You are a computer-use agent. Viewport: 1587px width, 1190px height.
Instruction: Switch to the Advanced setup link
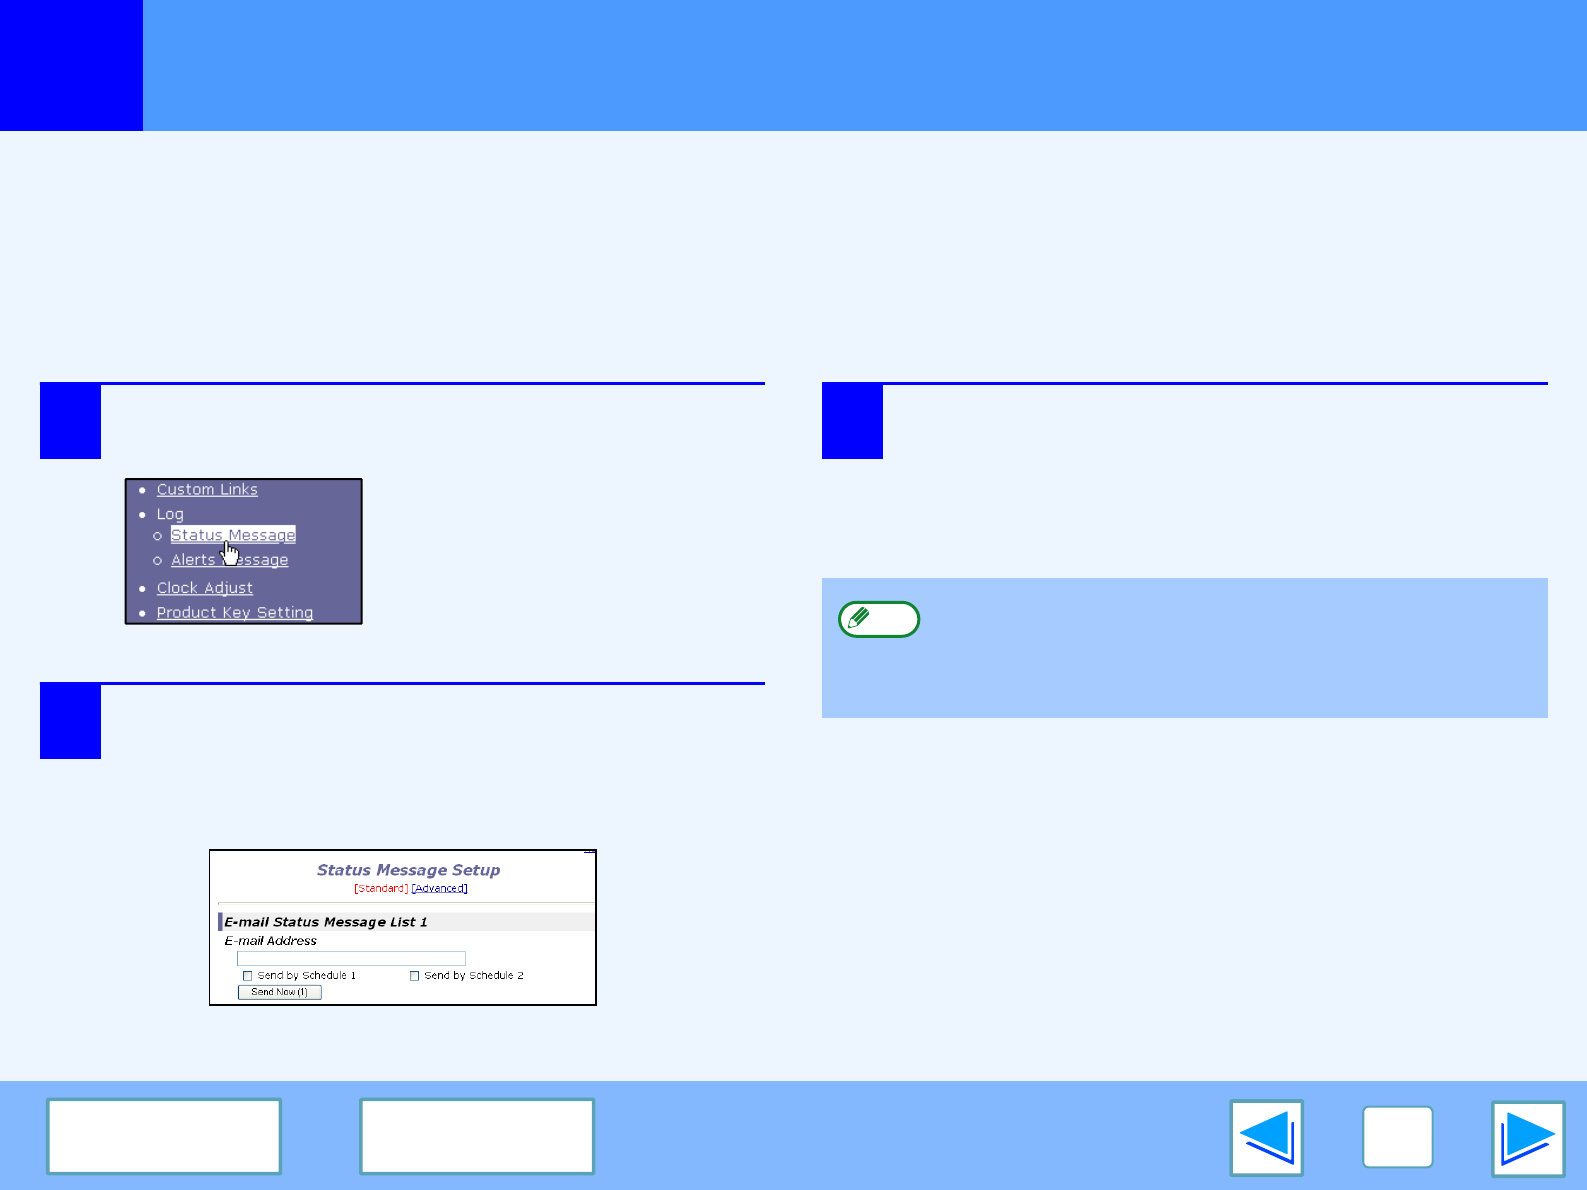pyautogui.click(x=439, y=888)
